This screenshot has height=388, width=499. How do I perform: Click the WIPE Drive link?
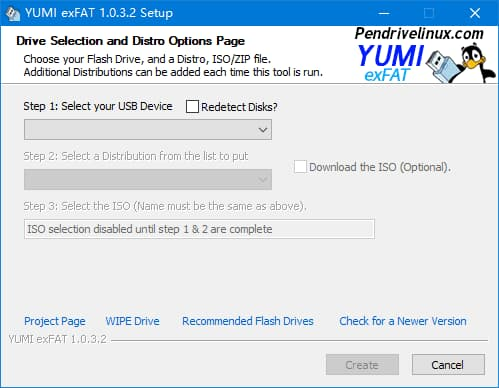coord(132,321)
